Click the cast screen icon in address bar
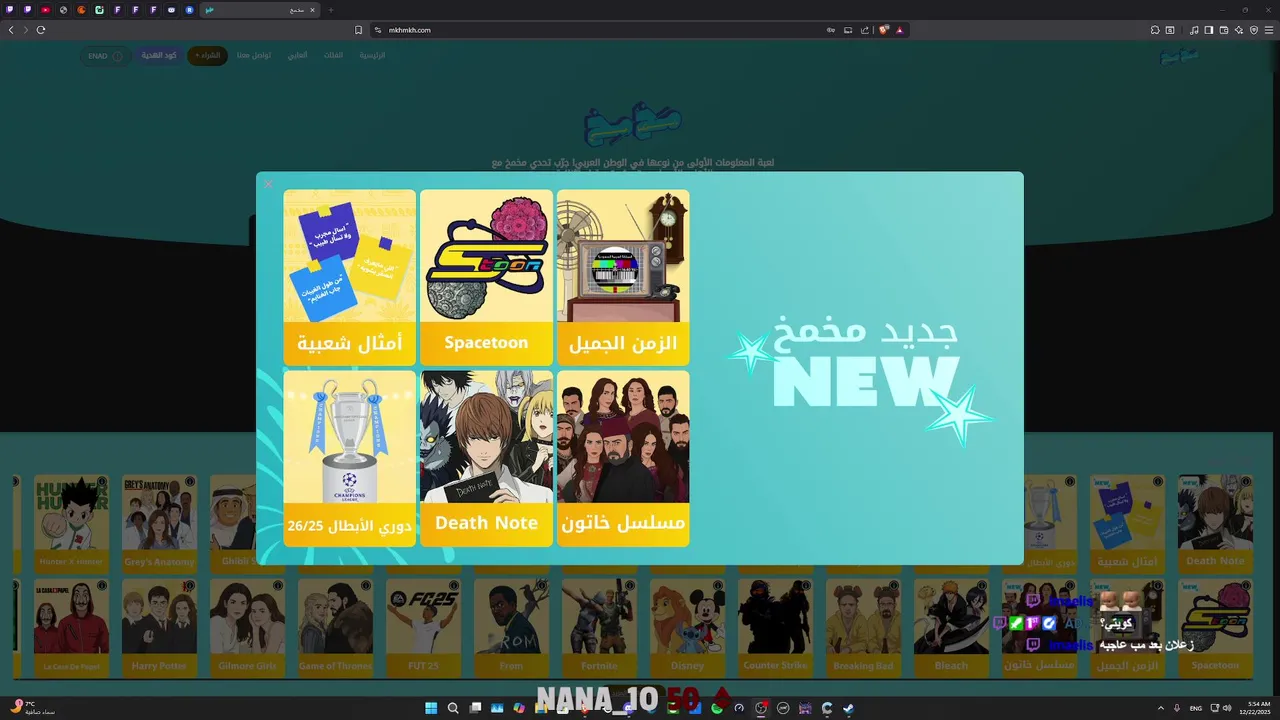Screen dimensions: 1280x720 click(x=848, y=30)
